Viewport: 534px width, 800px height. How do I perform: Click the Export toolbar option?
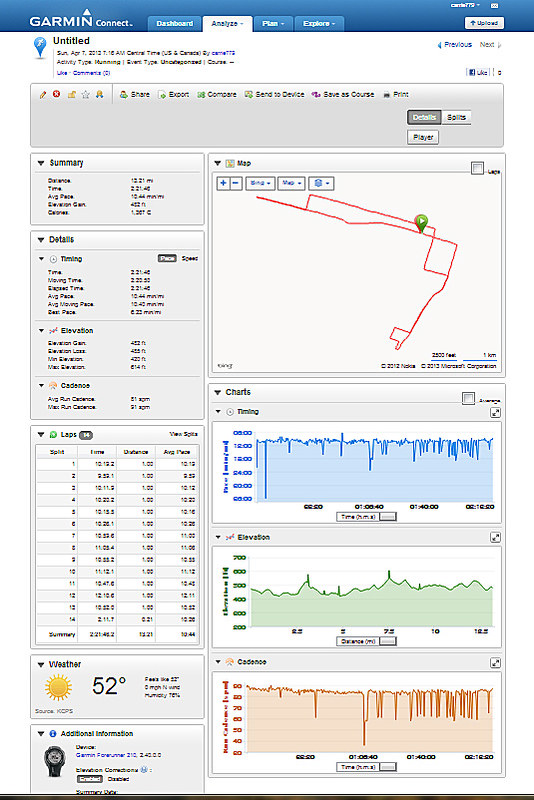pyautogui.click(x=173, y=94)
